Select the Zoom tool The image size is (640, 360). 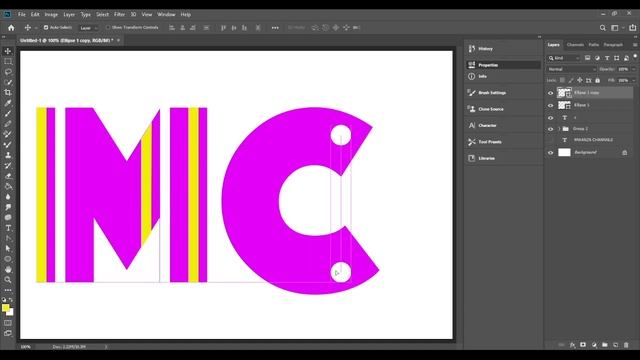(x=8, y=280)
